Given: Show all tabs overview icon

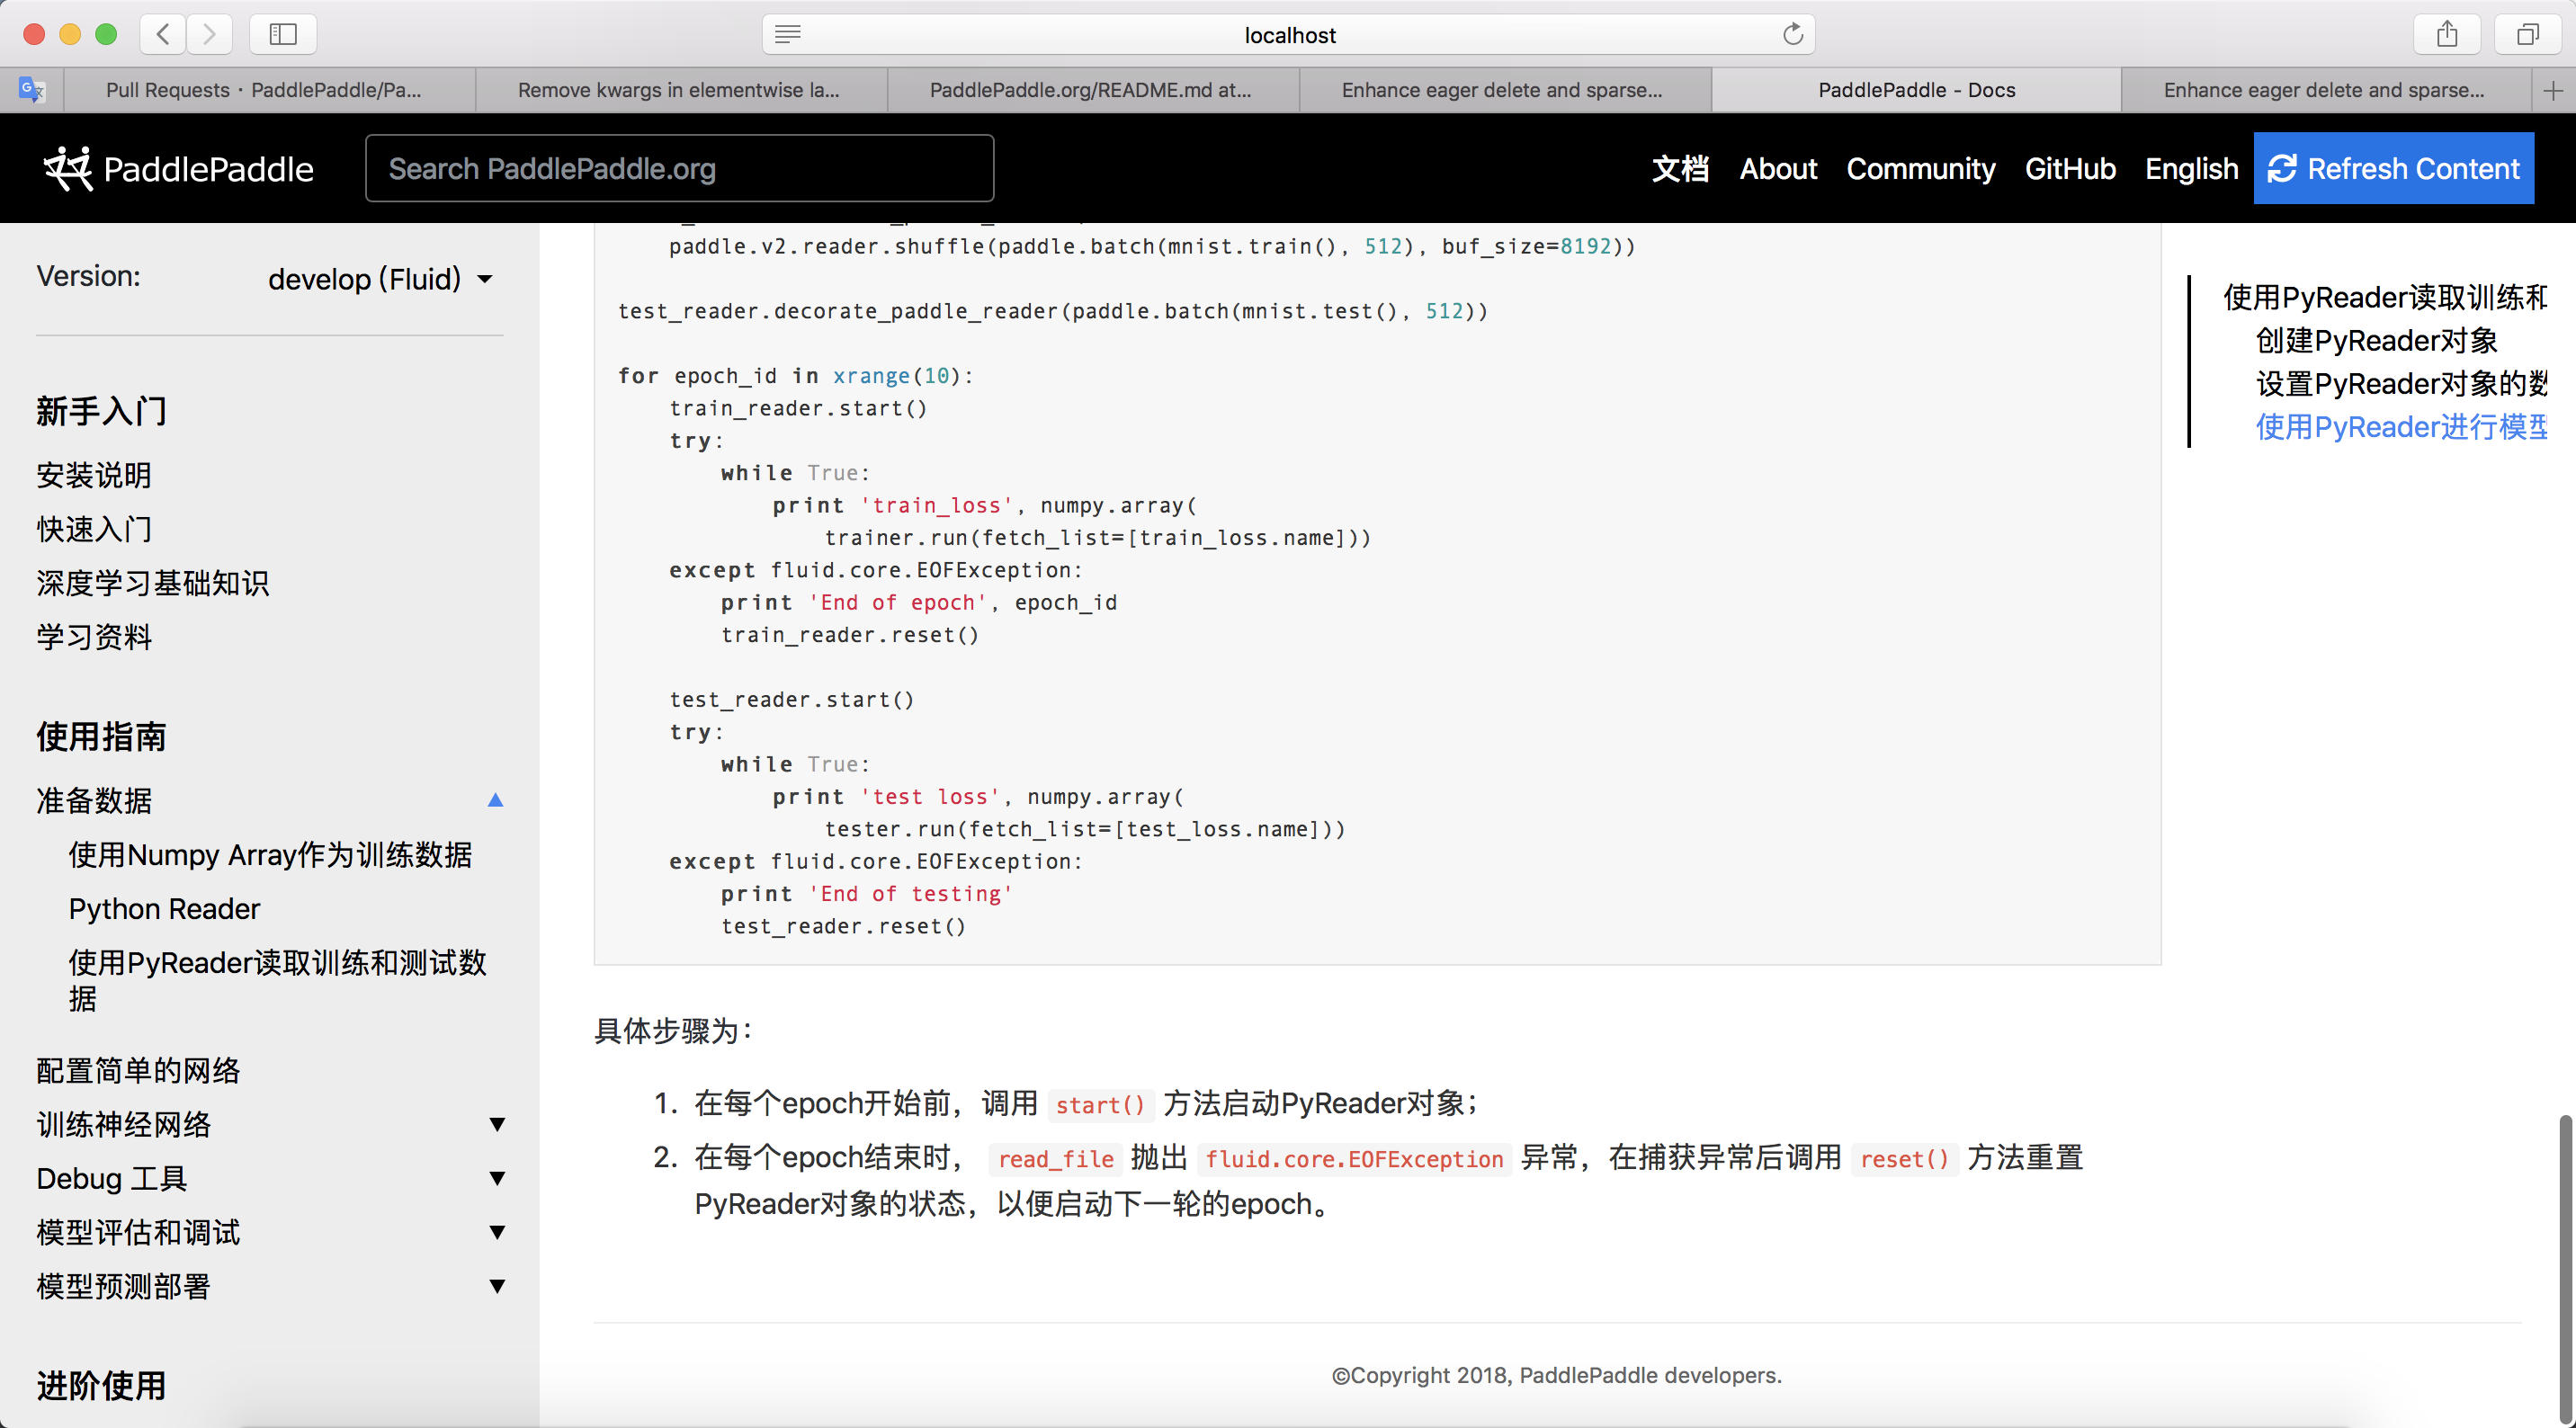Looking at the screenshot, I should click(x=2527, y=34).
